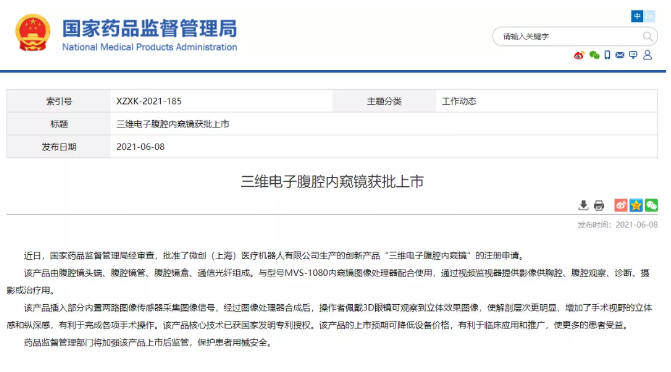Click the title cell 三维电子腹腔内窥镜获批上市 in table
This screenshot has width=671, height=372.
tap(173, 124)
